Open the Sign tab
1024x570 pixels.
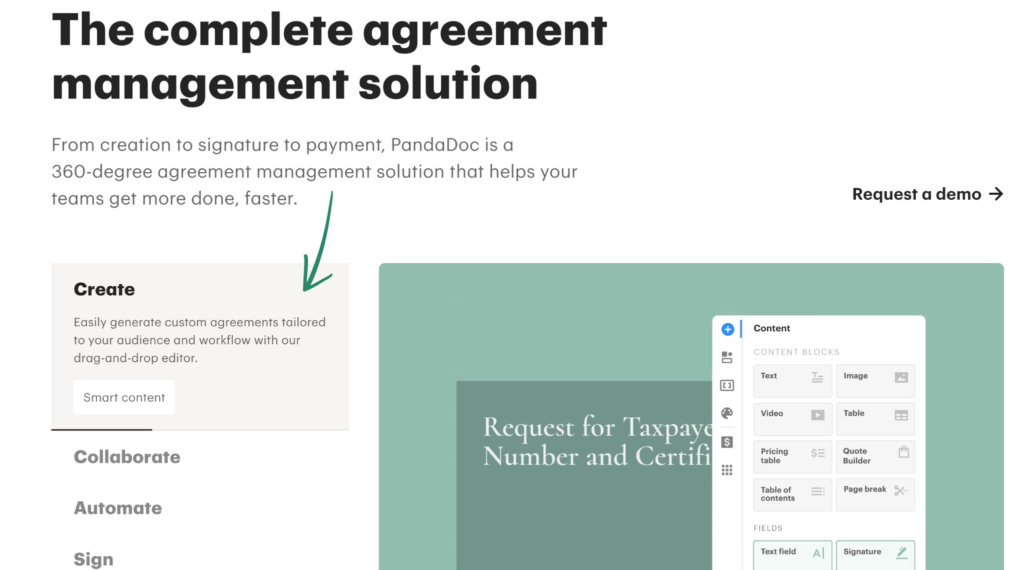tap(93, 560)
